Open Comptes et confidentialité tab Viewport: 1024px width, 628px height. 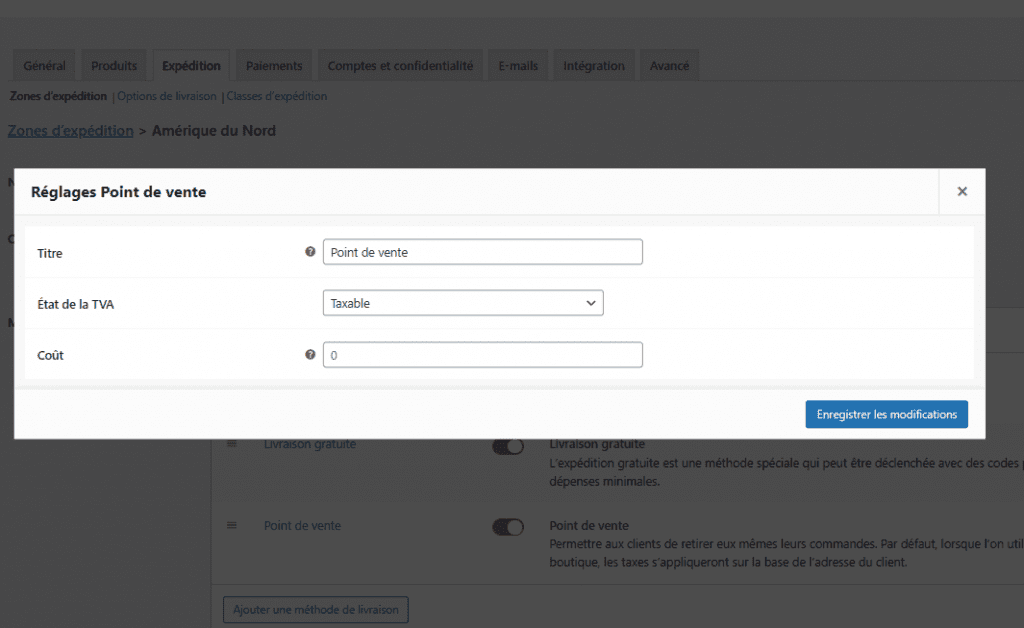[x=400, y=66]
